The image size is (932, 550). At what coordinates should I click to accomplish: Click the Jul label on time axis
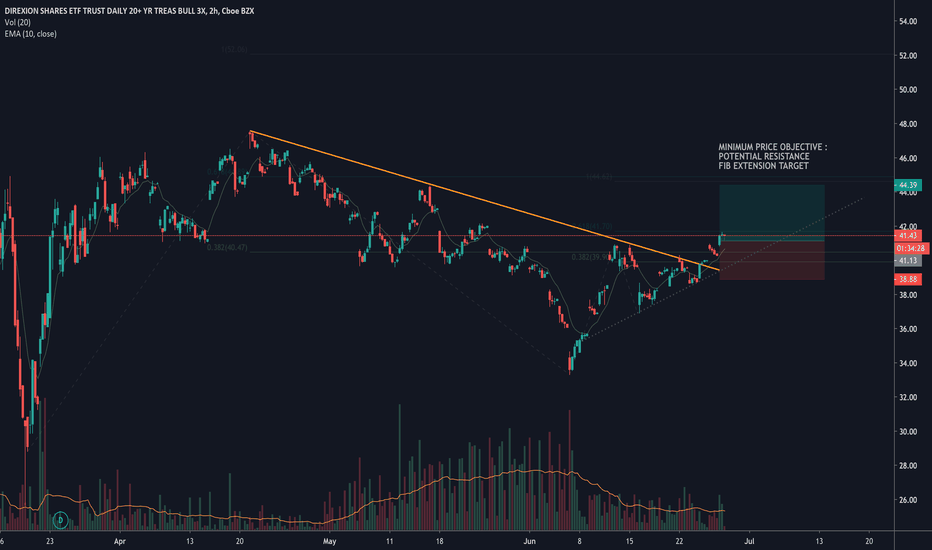click(750, 542)
